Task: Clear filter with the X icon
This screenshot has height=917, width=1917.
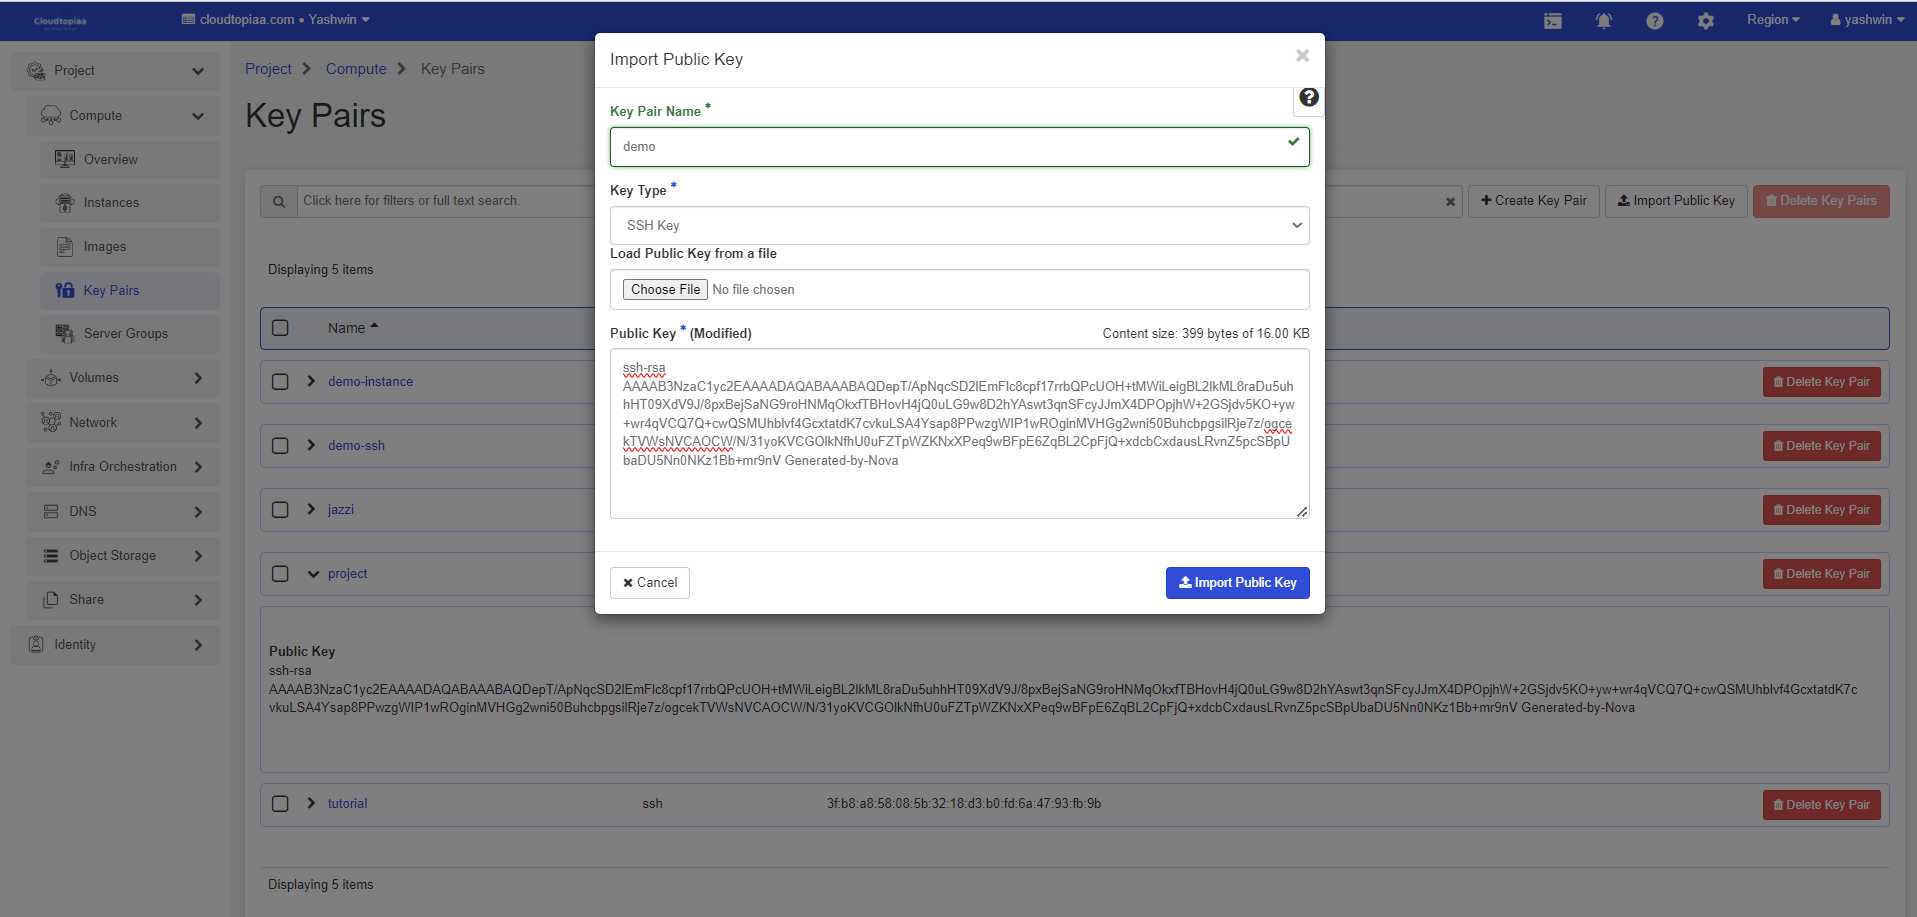Action: click(1450, 202)
